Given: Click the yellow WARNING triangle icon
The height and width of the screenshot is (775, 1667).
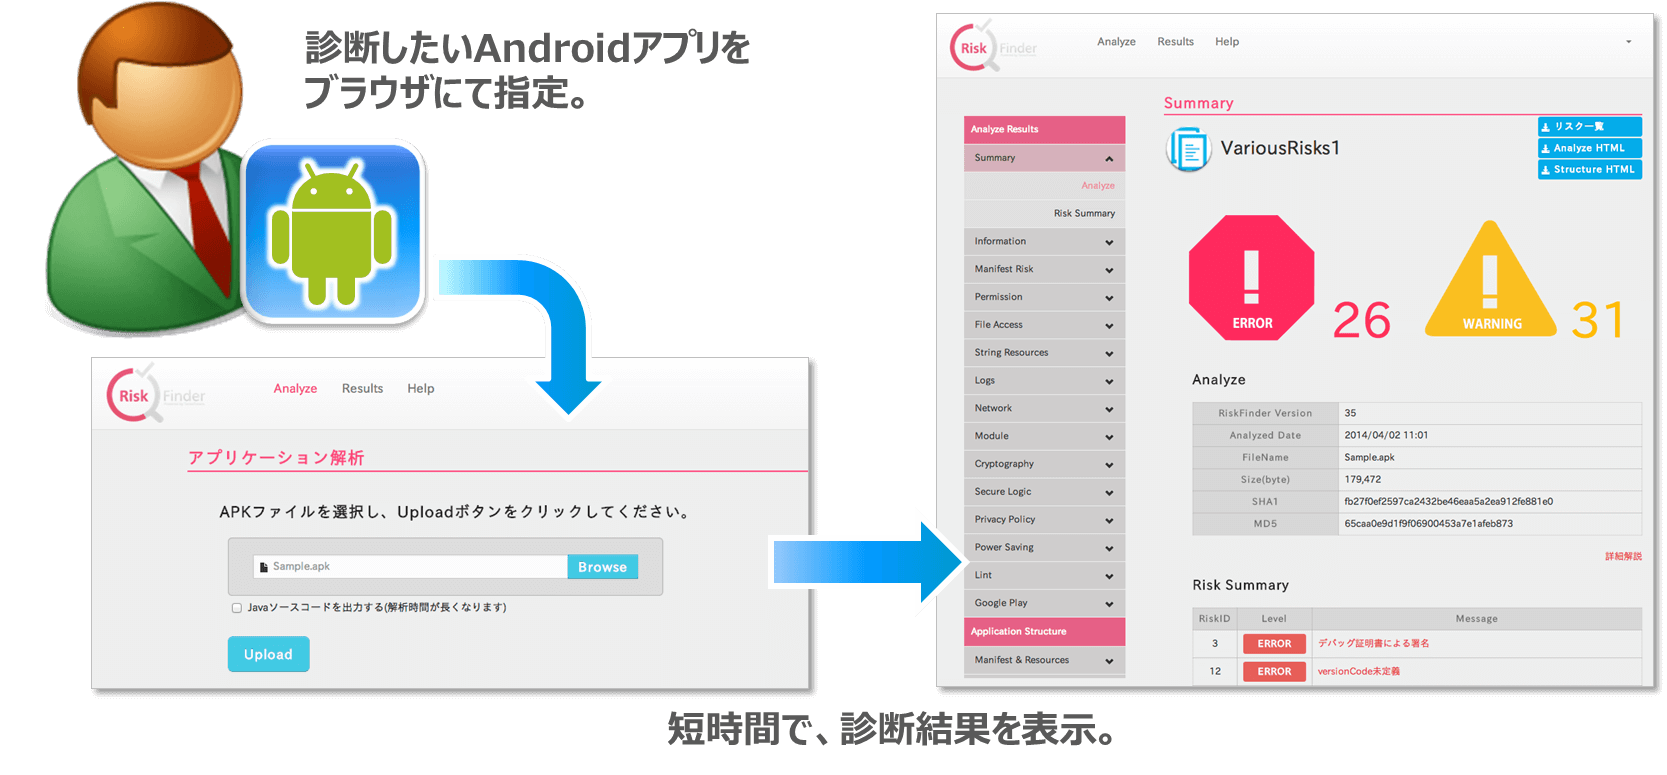Looking at the screenshot, I should (1490, 280).
